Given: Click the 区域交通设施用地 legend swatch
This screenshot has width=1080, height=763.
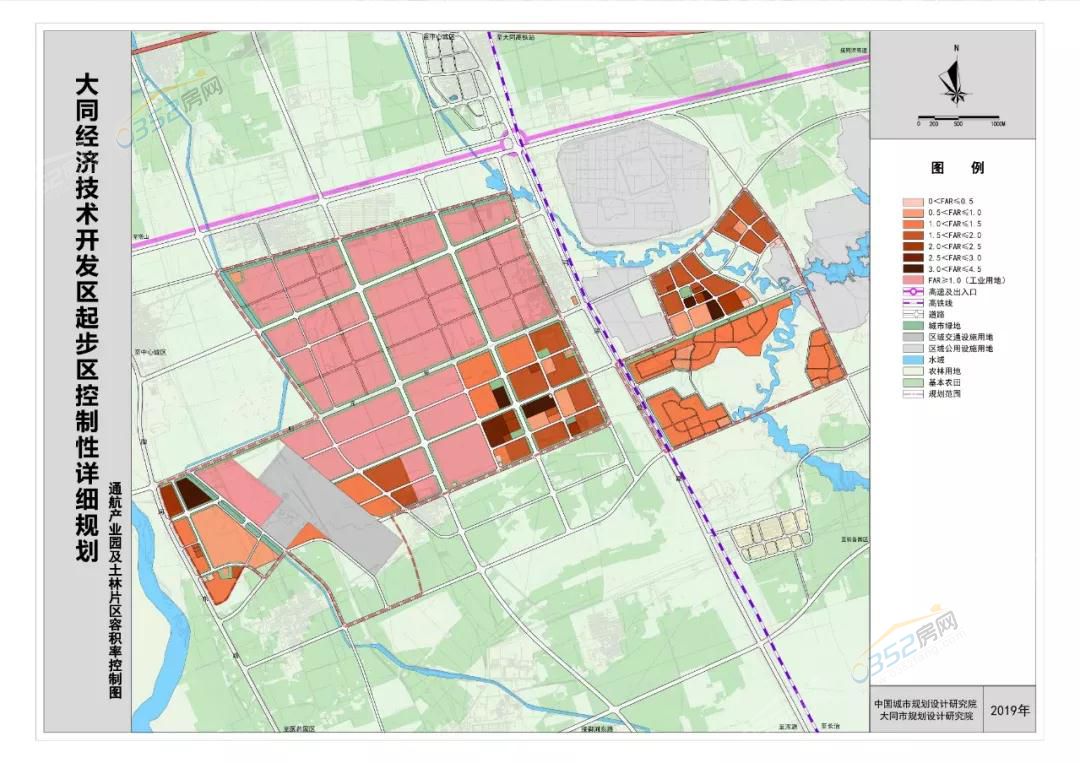Looking at the screenshot, I should tap(915, 337).
